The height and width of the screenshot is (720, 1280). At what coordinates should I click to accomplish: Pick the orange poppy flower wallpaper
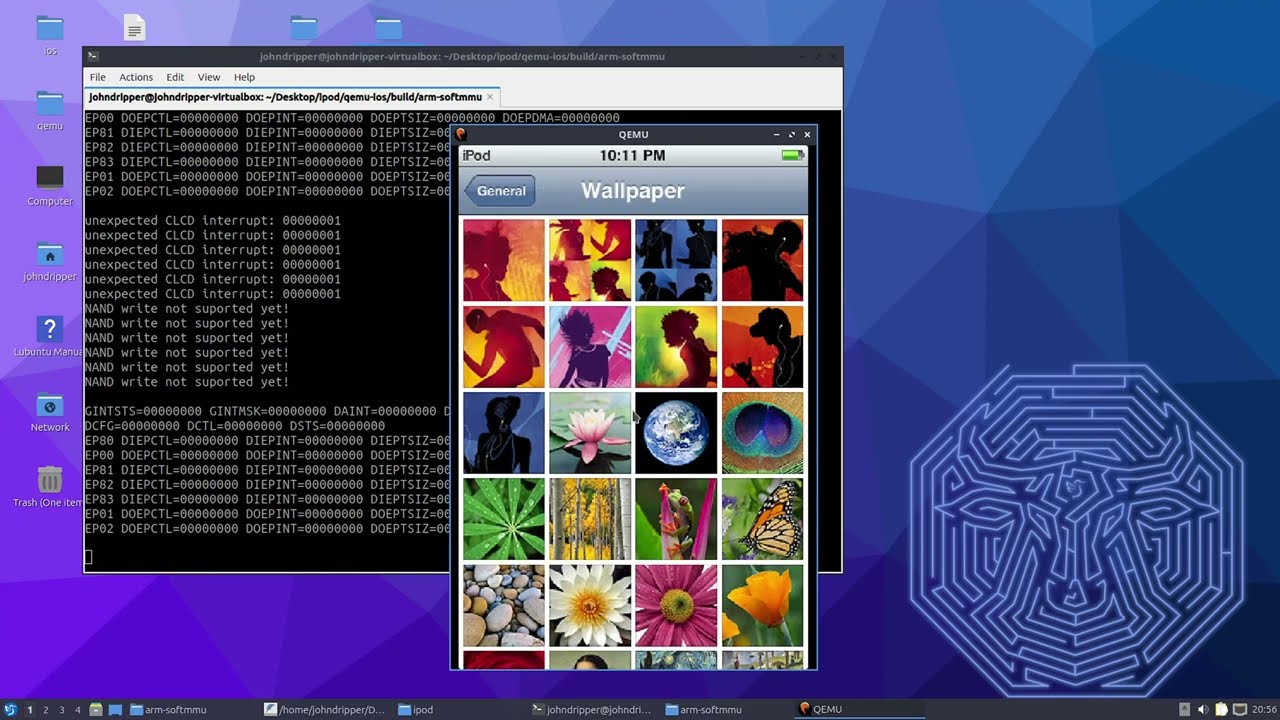[762, 606]
